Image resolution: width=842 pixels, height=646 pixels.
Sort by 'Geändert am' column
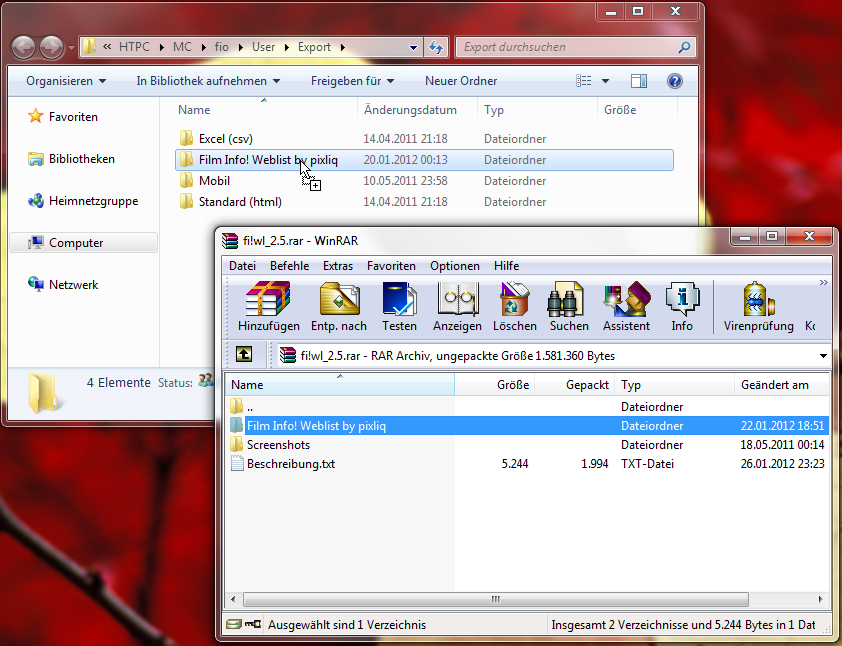coord(781,384)
